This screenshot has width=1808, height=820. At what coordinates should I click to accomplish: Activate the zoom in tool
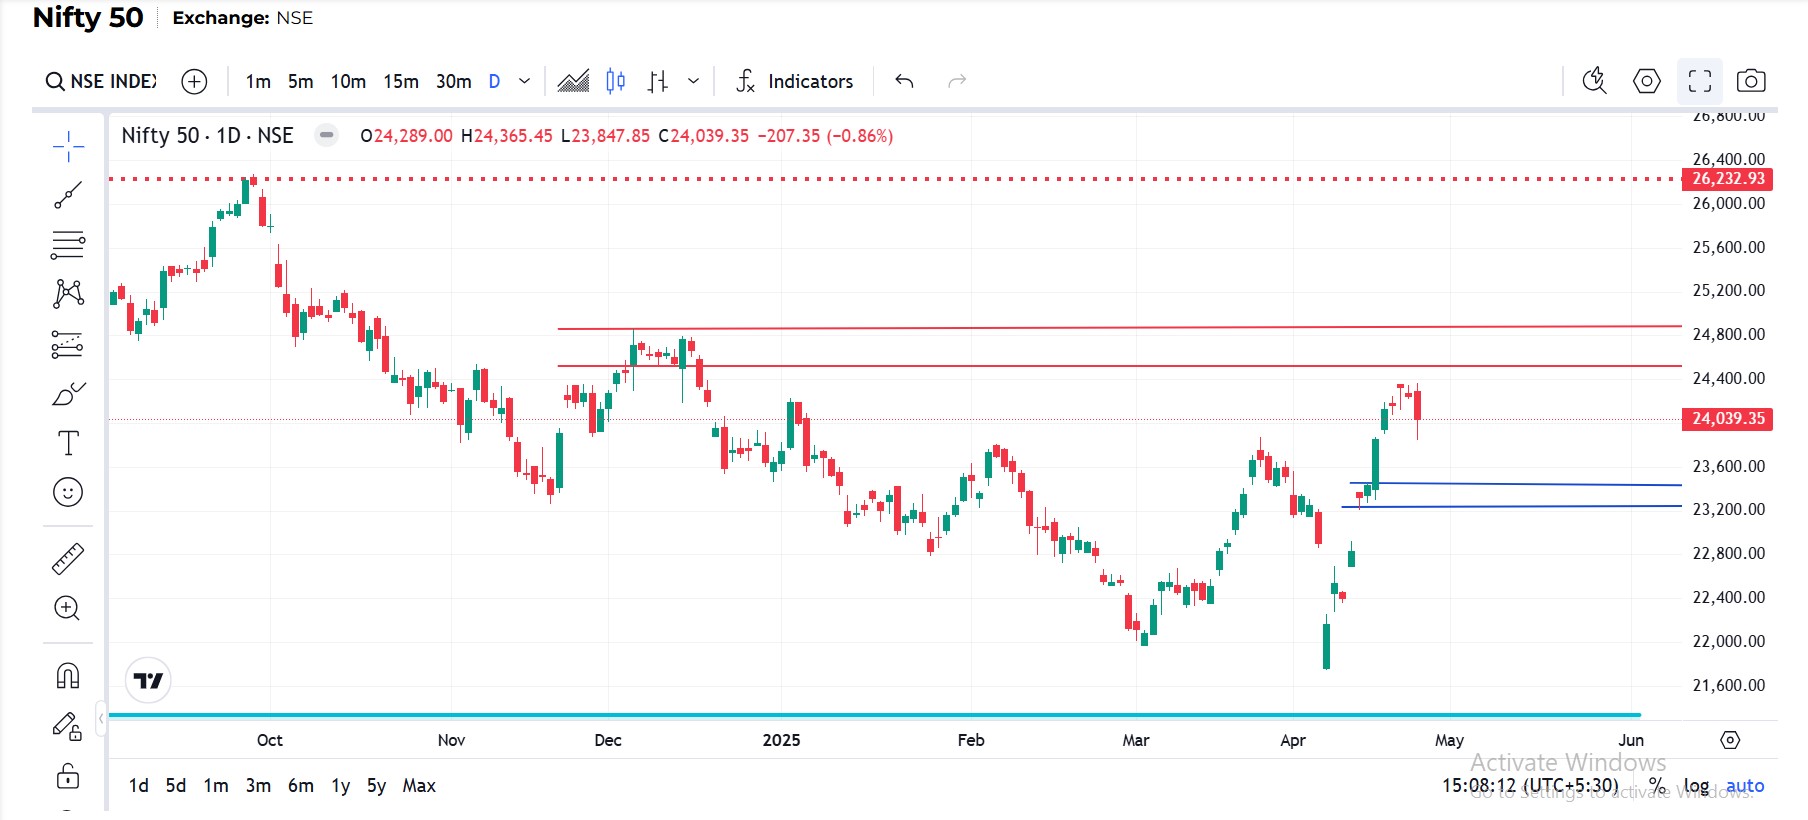[x=68, y=608]
